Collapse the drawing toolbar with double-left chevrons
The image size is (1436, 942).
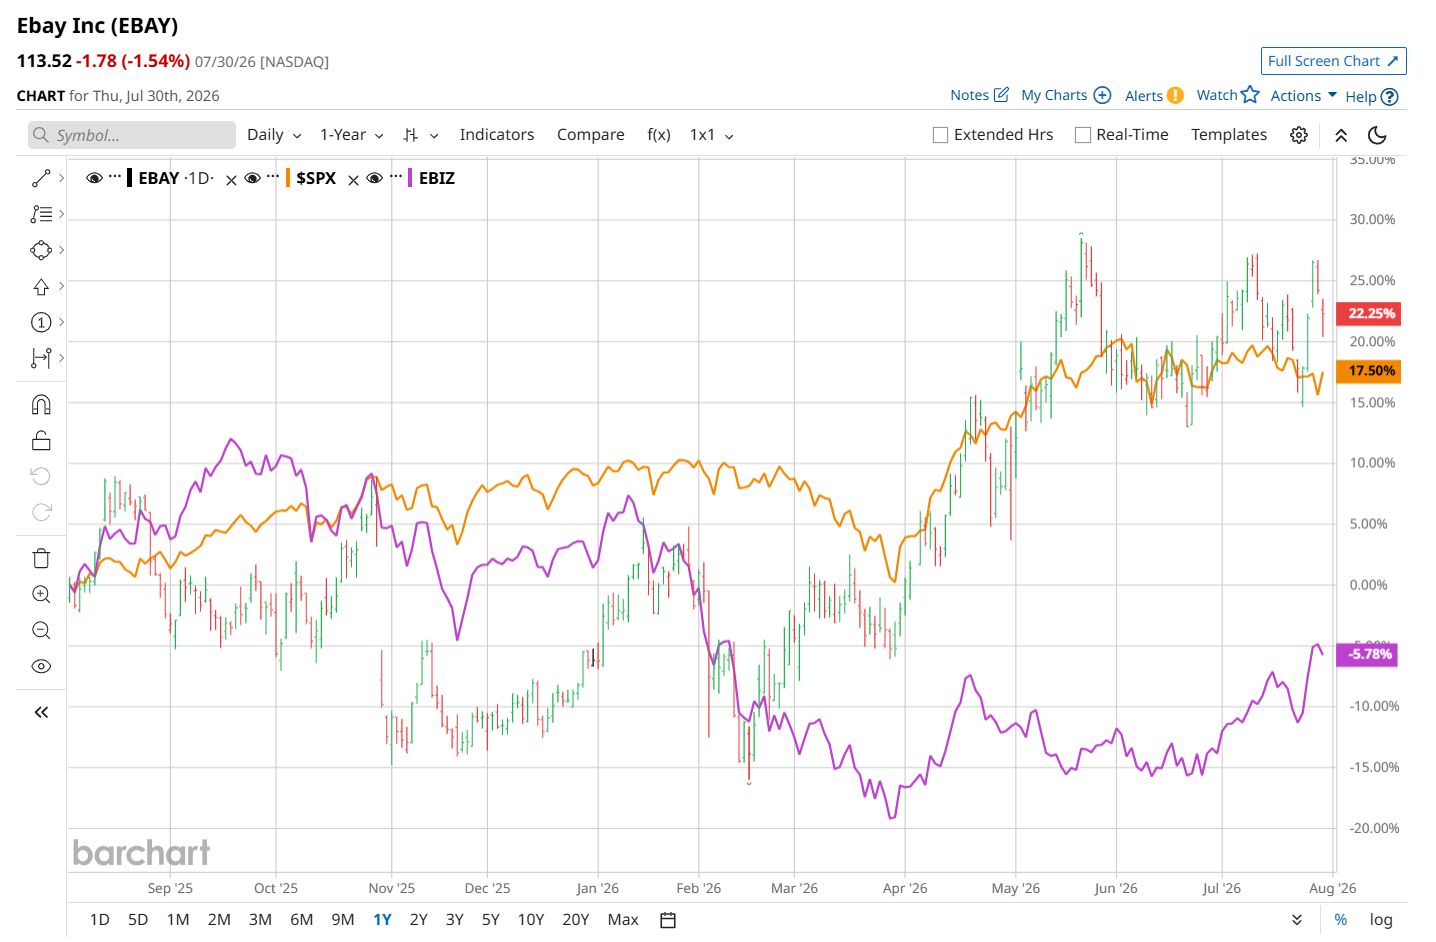41,712
